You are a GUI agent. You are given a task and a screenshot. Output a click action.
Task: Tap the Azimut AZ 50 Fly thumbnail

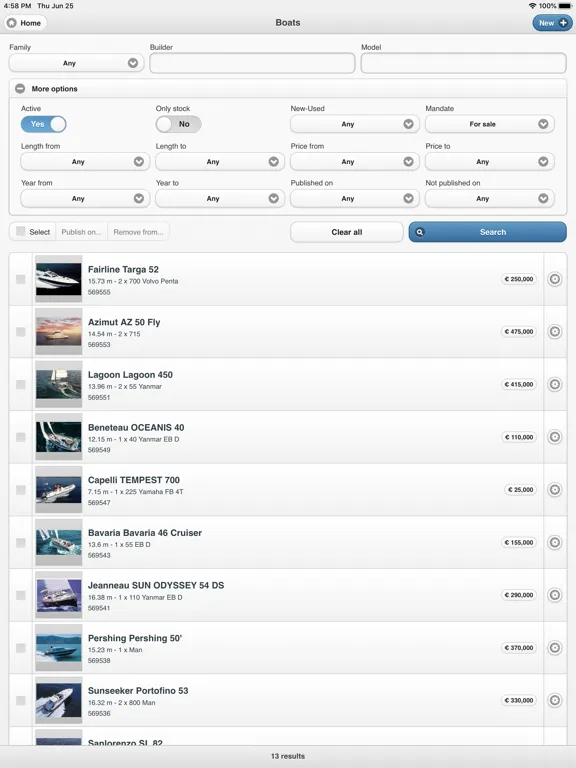59,332
